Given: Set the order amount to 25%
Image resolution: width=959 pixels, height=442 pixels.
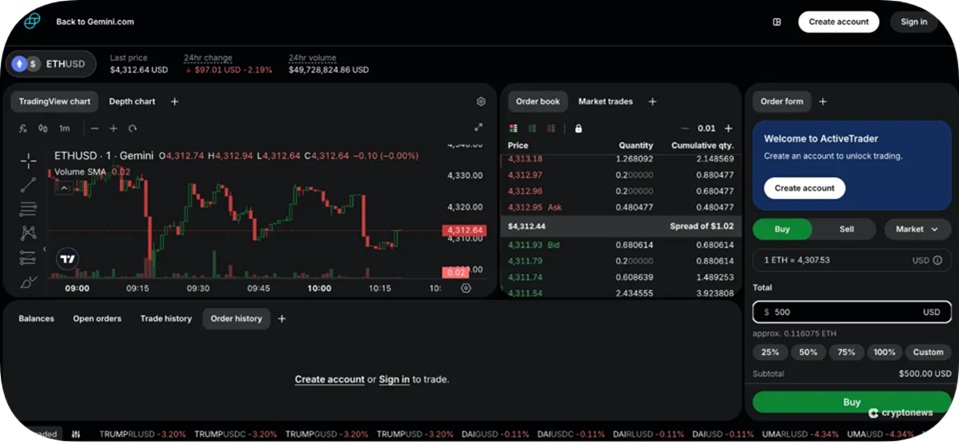Looking at the screenshot, I should (769, 352).
